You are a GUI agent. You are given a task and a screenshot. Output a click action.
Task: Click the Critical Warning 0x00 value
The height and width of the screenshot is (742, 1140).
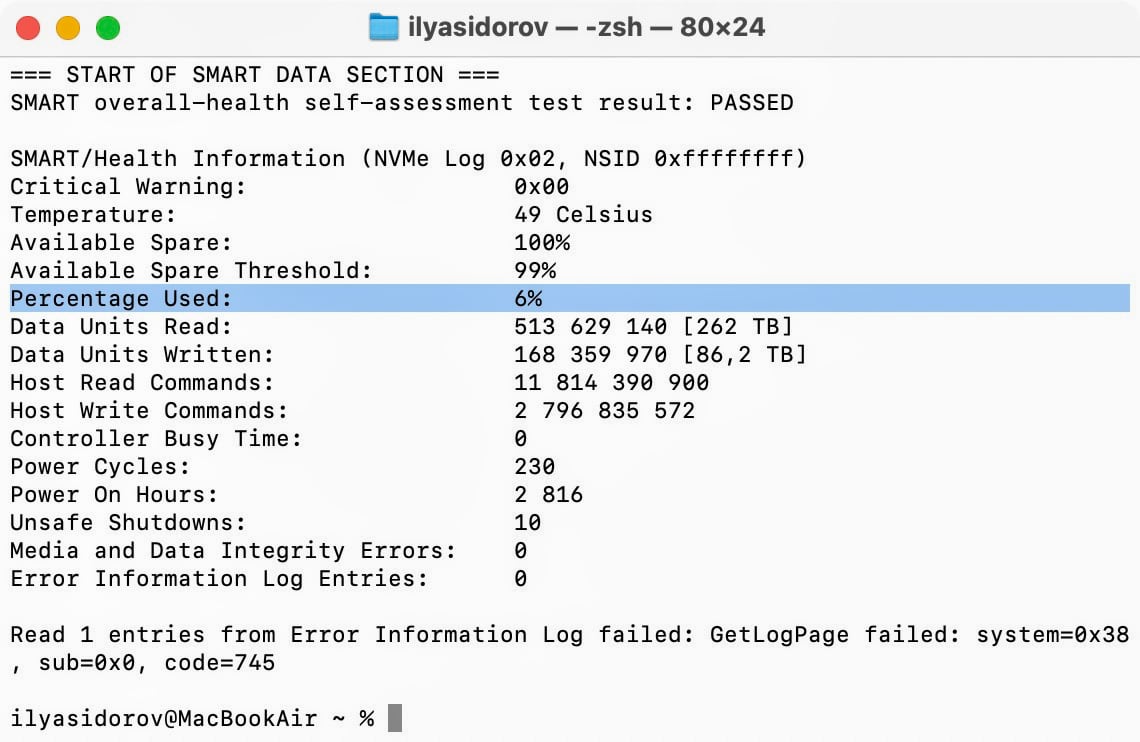(541, 186)
